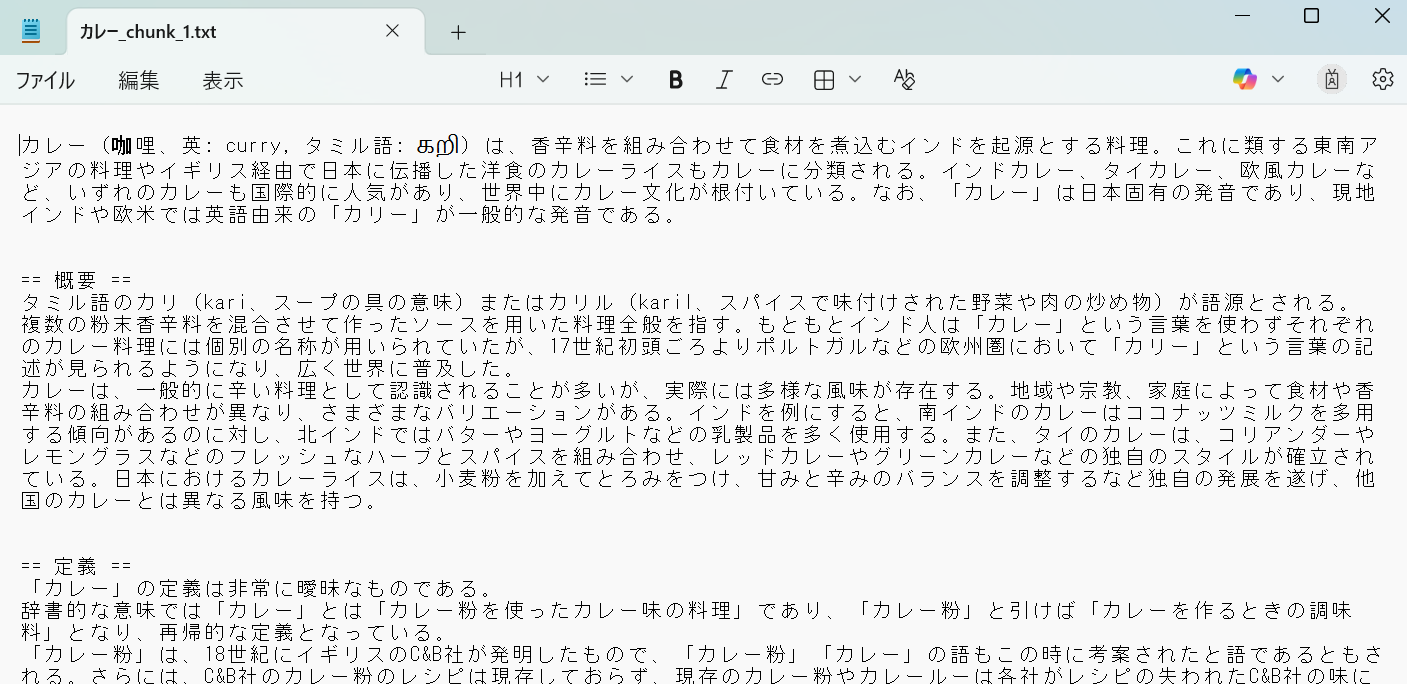
Task: Expand the H1 heading style dropdown
Action: click(524, 80)
